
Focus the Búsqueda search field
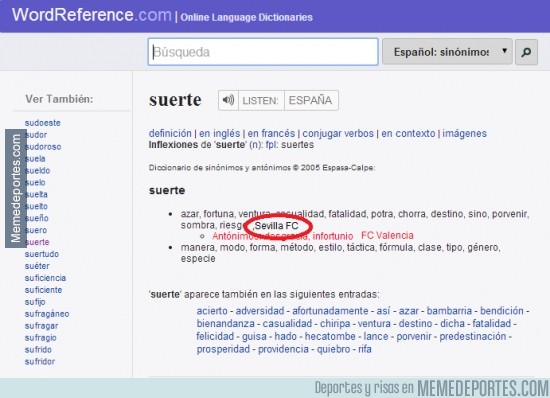pos(263,52)
